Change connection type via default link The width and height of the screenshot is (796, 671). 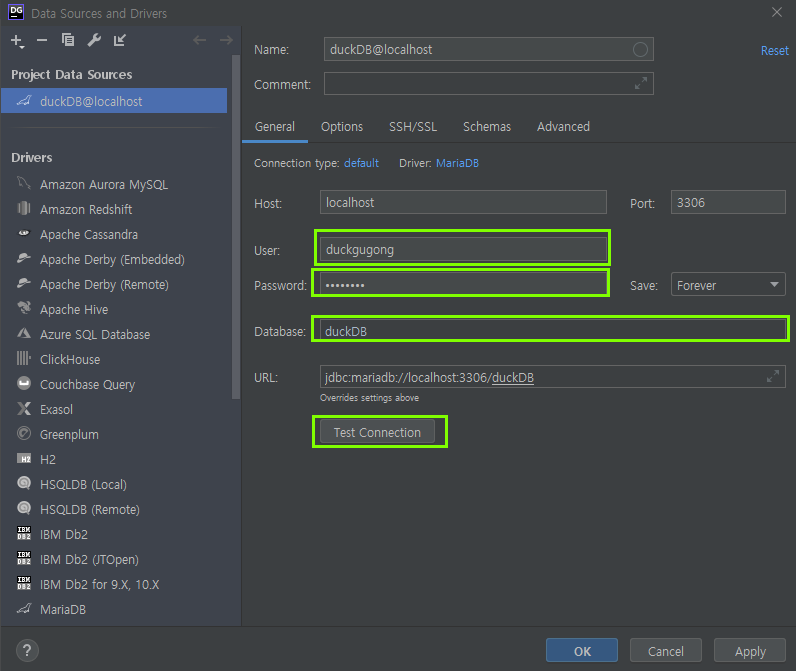(361, 163)
